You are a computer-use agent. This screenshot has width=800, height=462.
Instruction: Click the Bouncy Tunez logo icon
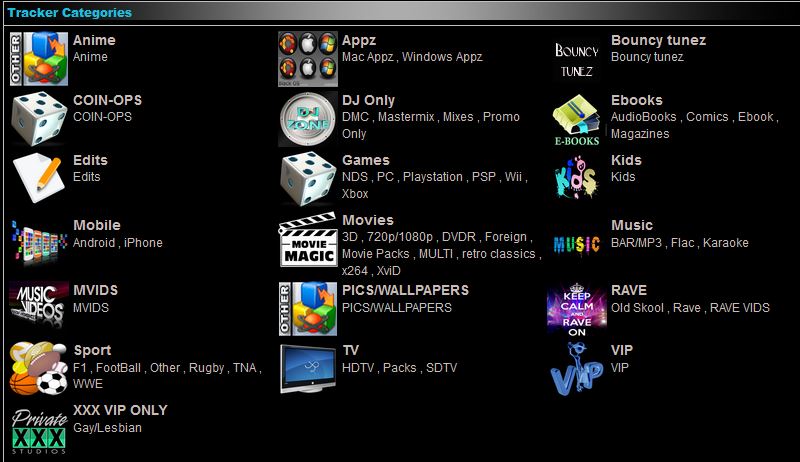[577, 60]
